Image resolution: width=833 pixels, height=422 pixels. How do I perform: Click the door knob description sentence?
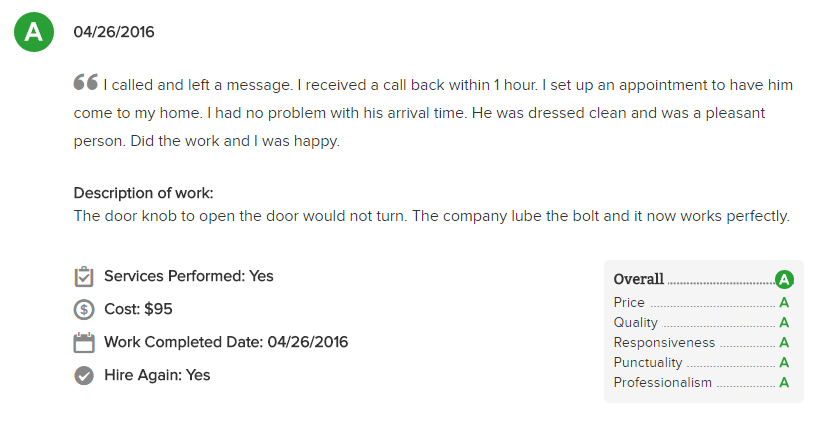[431, 216]
